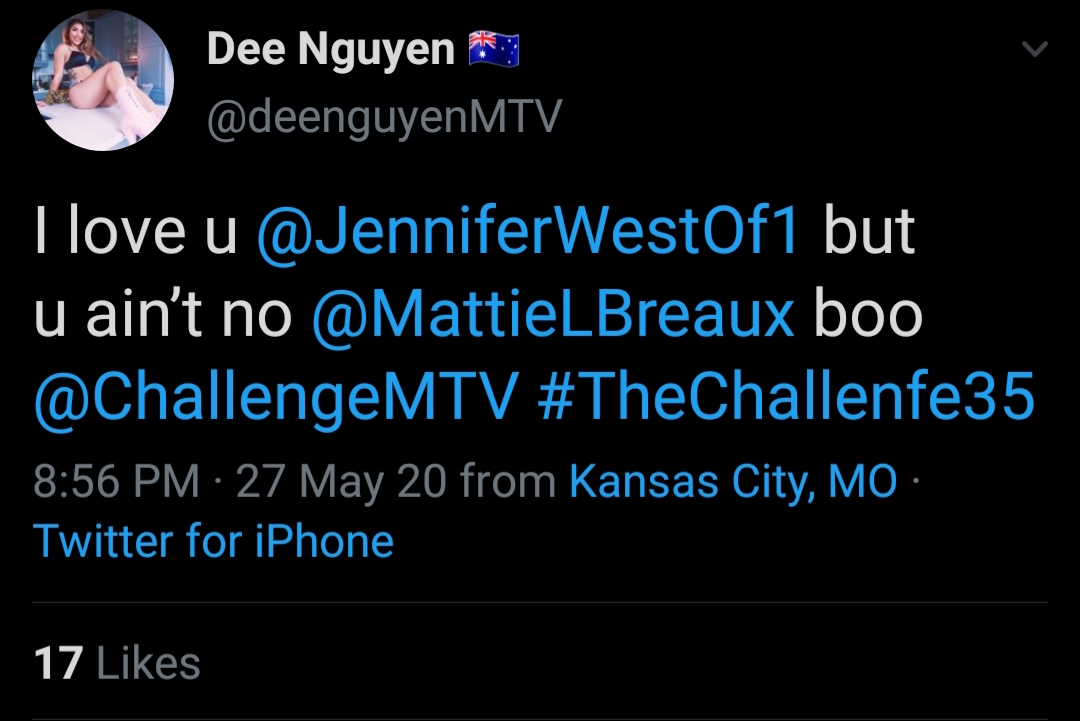Click the 8:56 PM timestamp
Image resolution: width=1080 pixels, height=721 pixels.
(116, 481)
